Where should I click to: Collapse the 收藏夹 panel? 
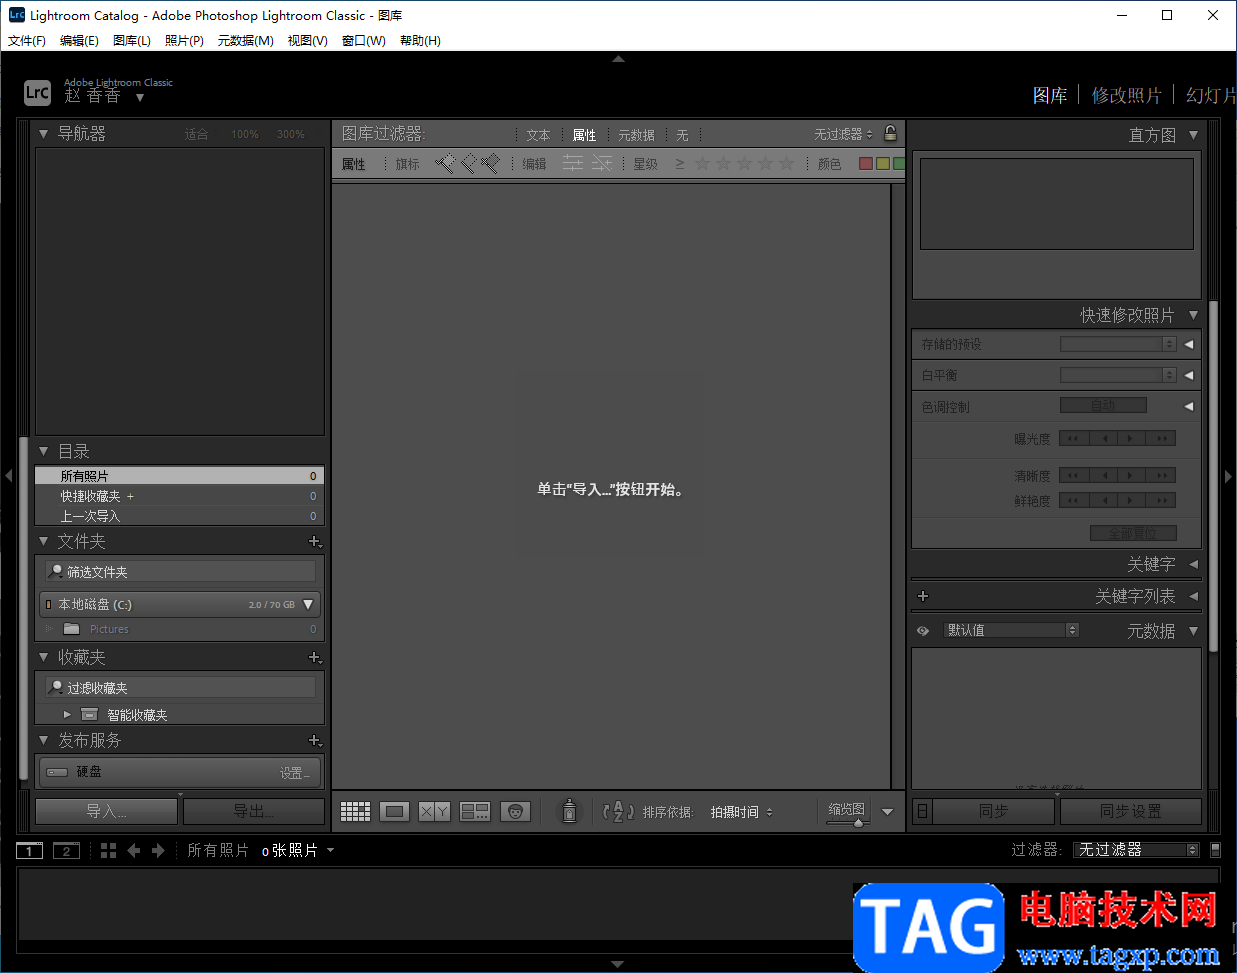[43, 657]
